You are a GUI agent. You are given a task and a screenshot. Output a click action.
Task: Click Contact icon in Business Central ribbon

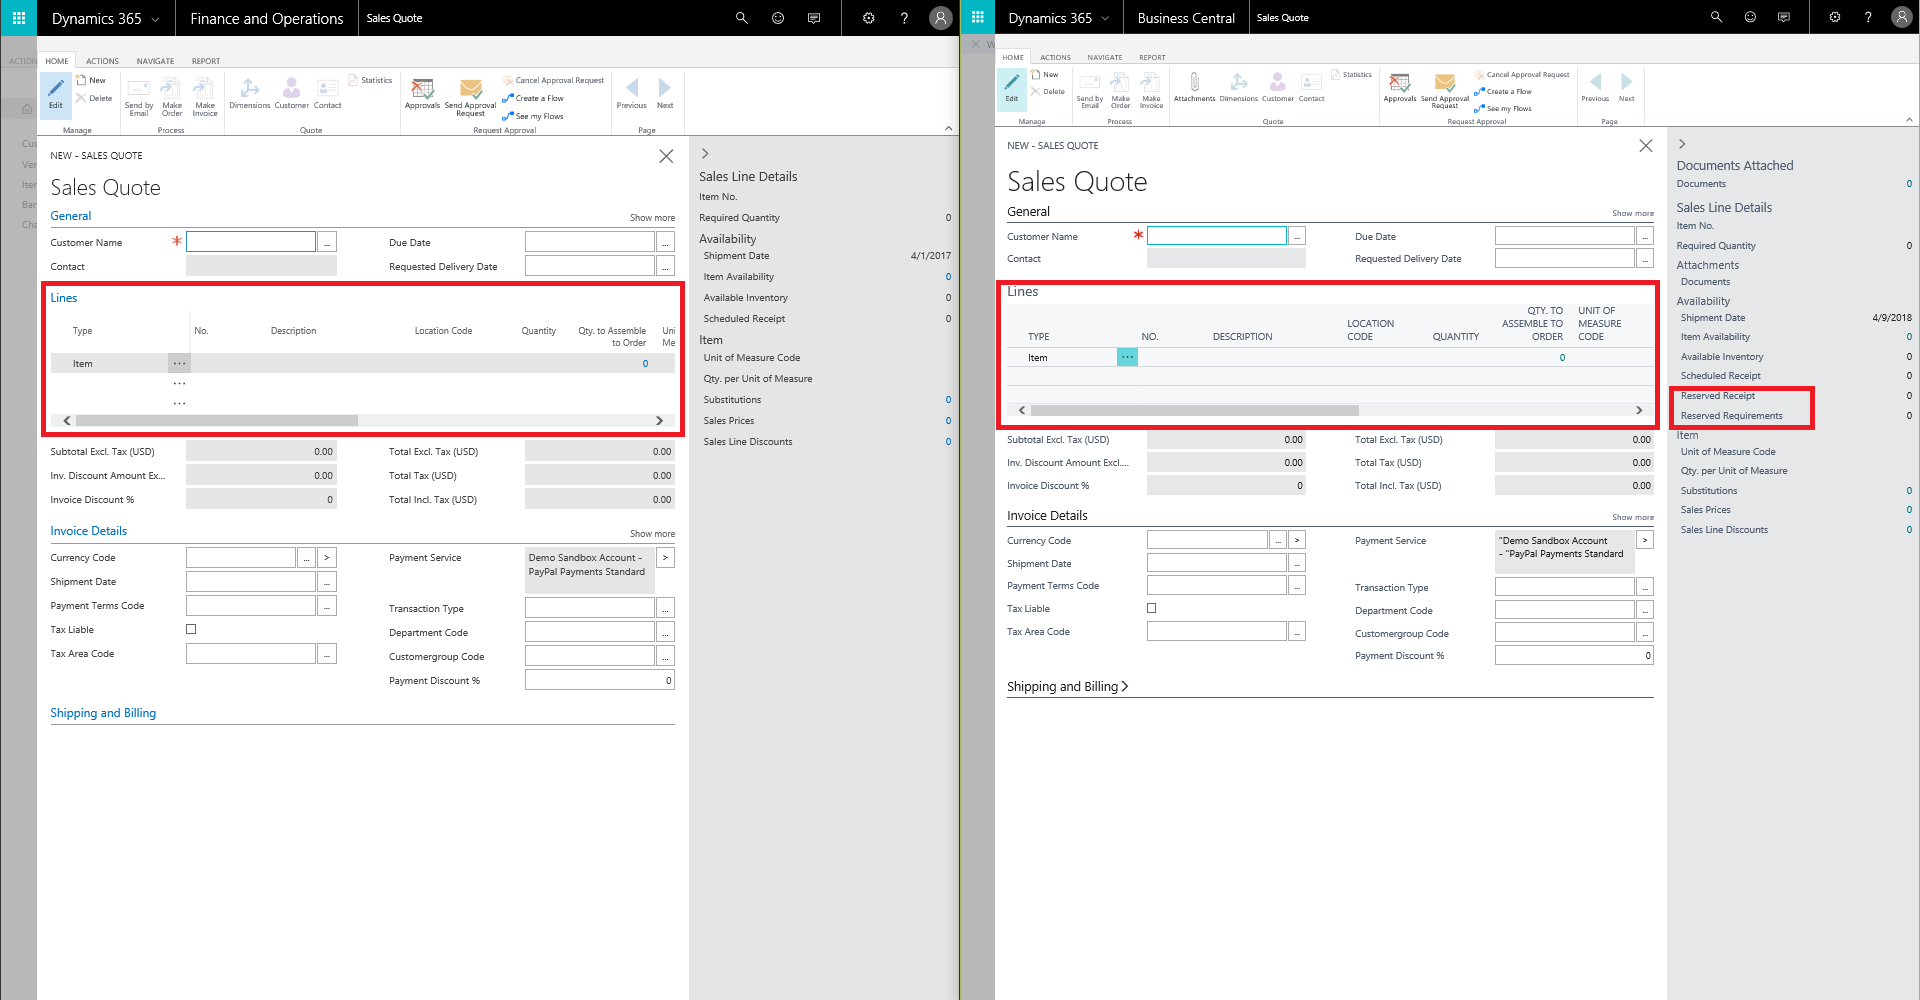[1311, 87]
